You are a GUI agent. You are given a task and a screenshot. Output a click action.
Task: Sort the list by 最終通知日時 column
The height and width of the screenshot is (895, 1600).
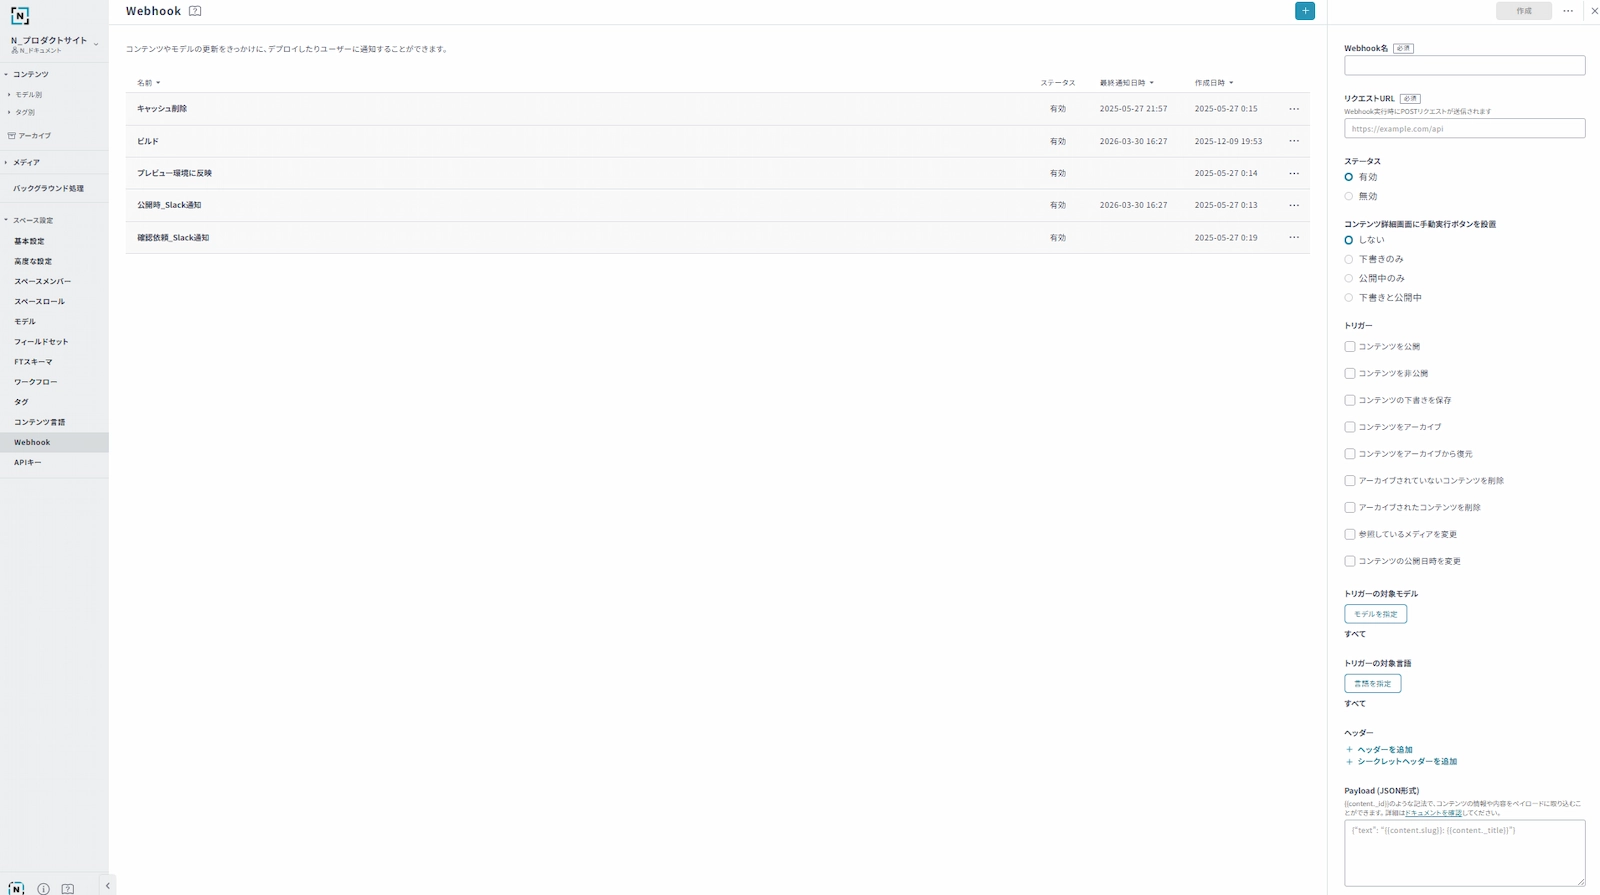pos(1126,83)
